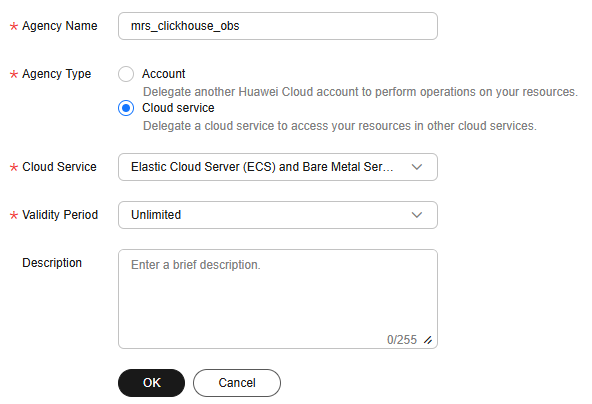Click the Cloud Service dropdown chevron arrow
The width and height of the screenshot is (592, 404).
click(x=416, y=167)
